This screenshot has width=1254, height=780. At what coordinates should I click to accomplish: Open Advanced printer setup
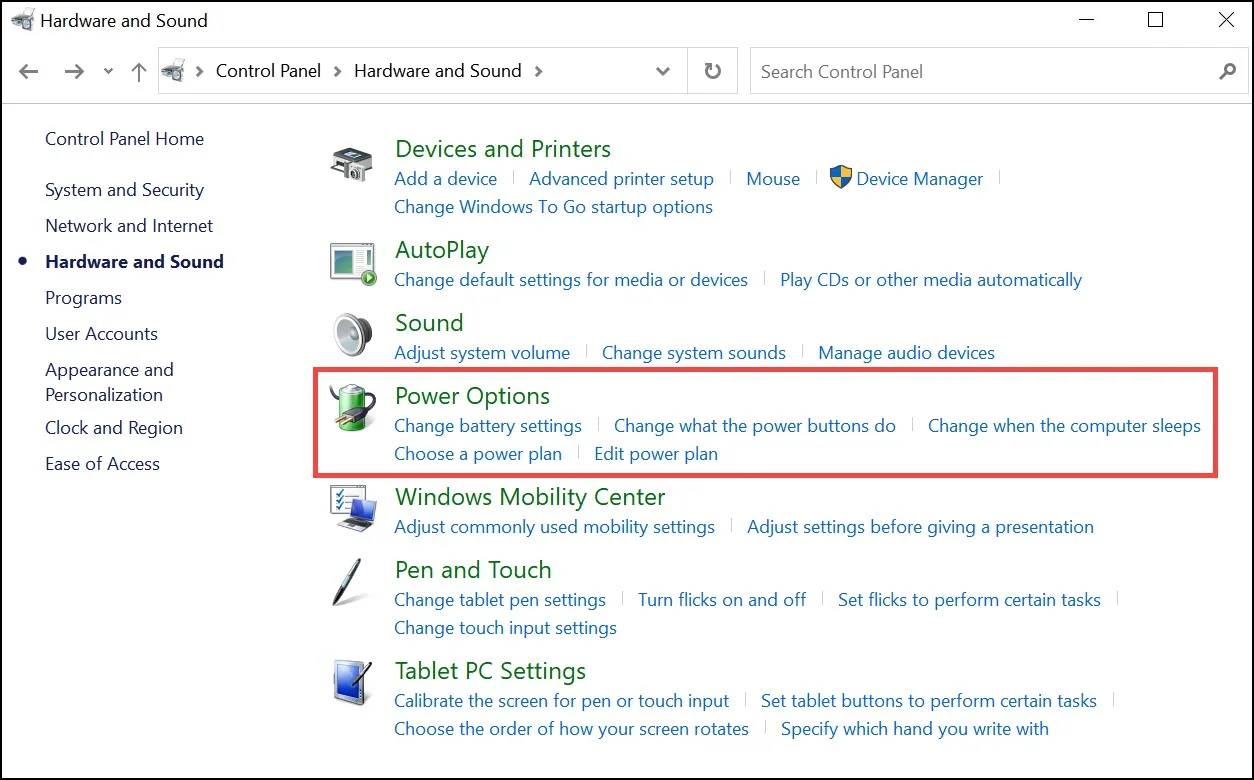pos(621,179)
